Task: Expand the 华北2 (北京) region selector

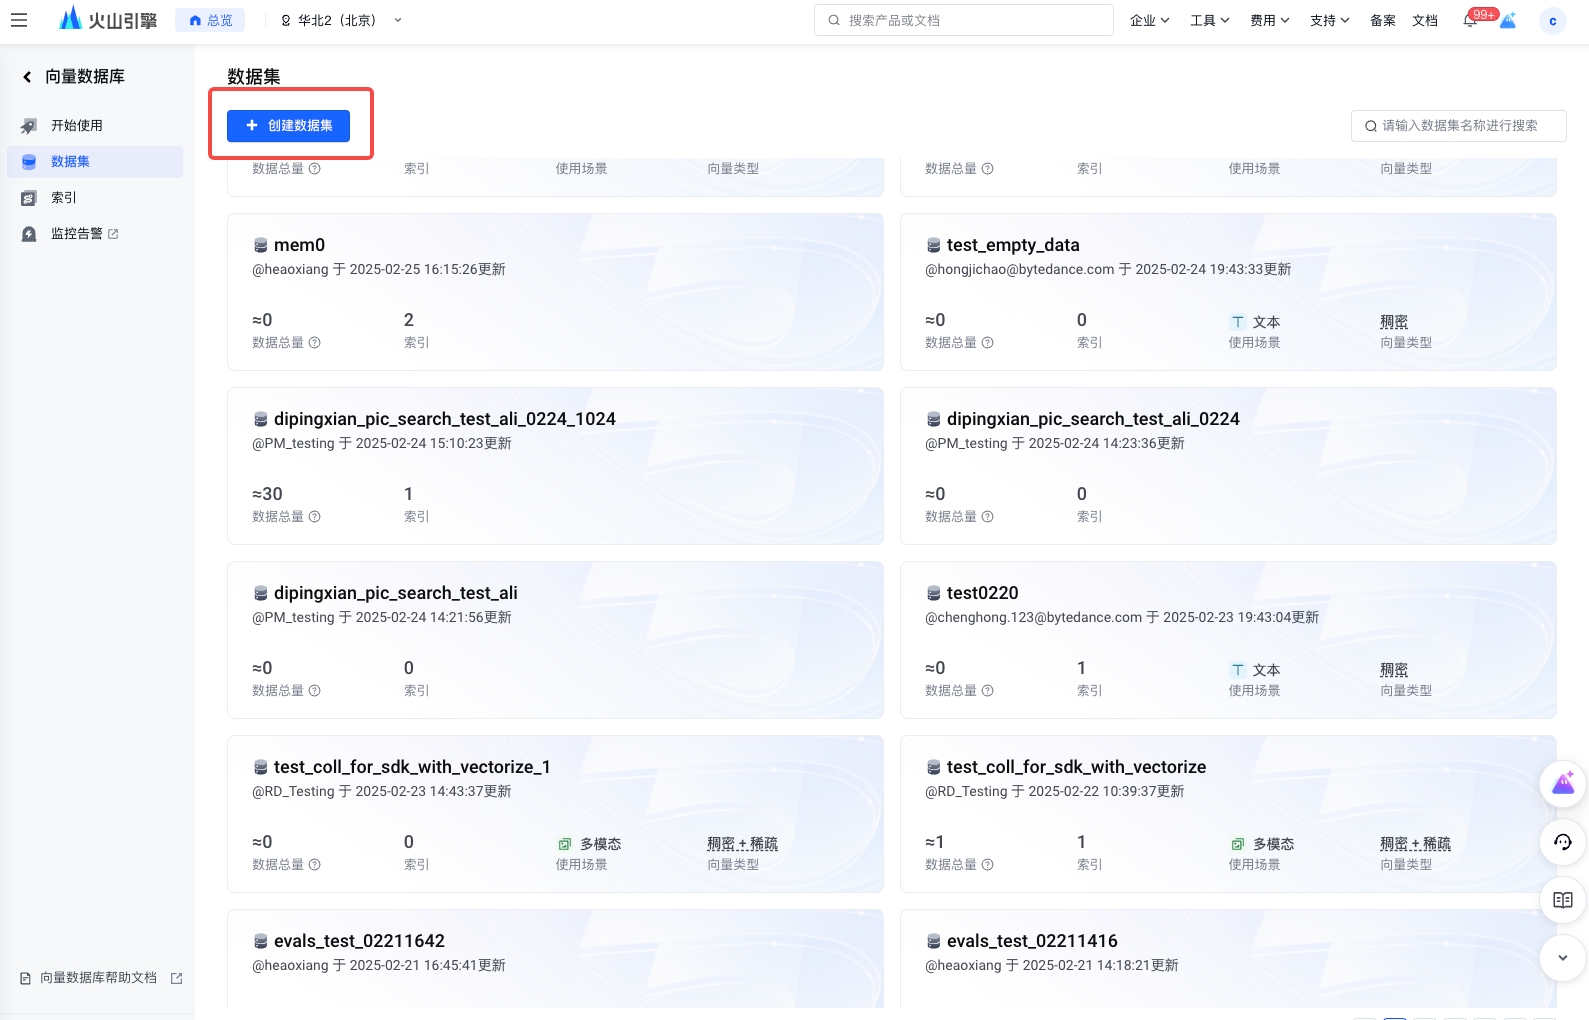Action: (340, 20)
